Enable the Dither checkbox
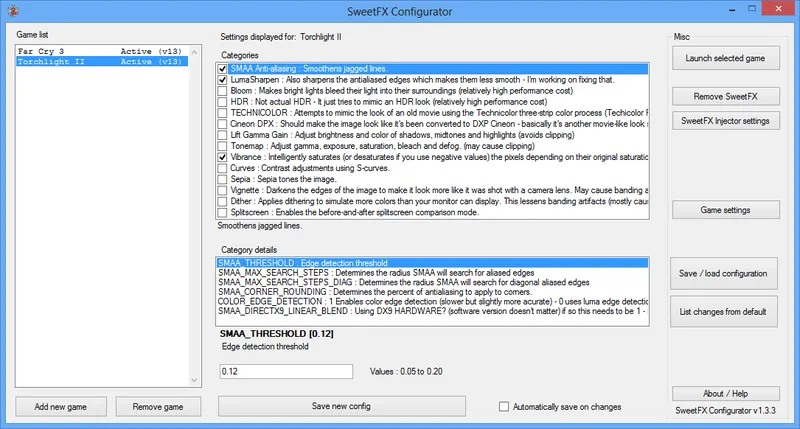The image size is (800, 429). click(x=222, y=201)
